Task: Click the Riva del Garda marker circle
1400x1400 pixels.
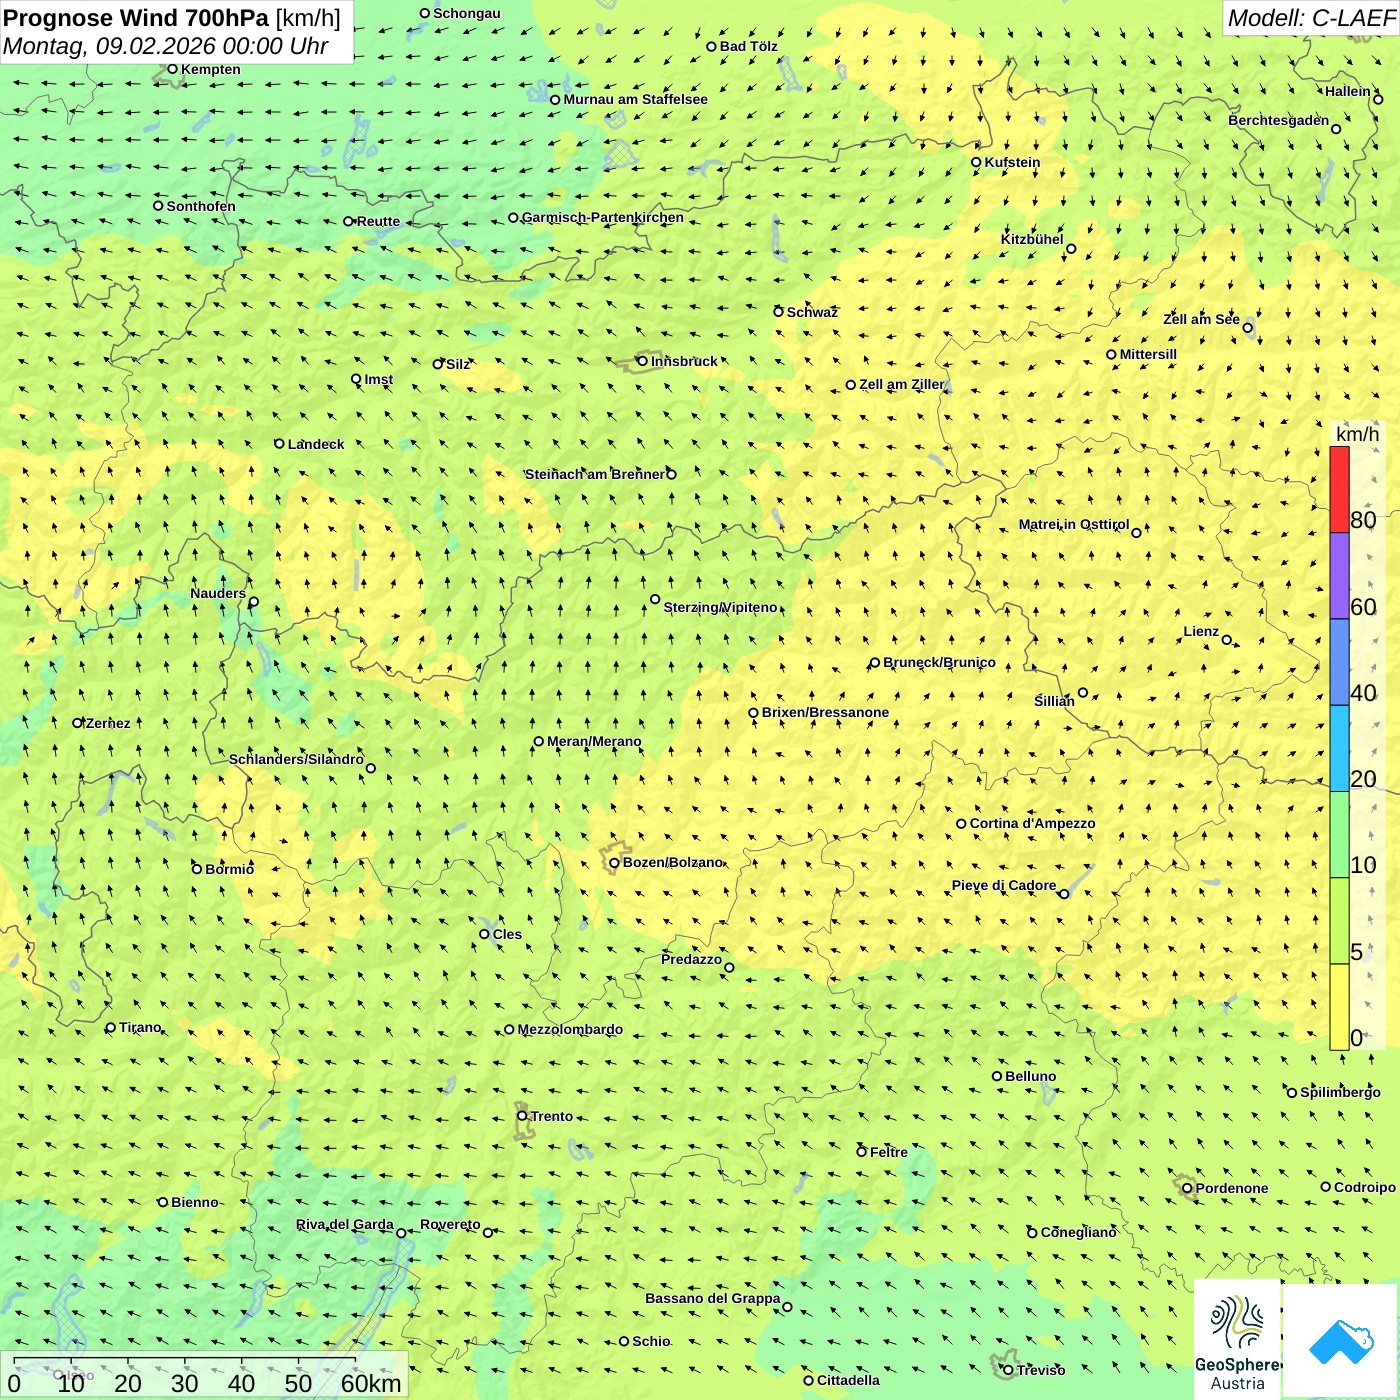Action: point(401,1233)
